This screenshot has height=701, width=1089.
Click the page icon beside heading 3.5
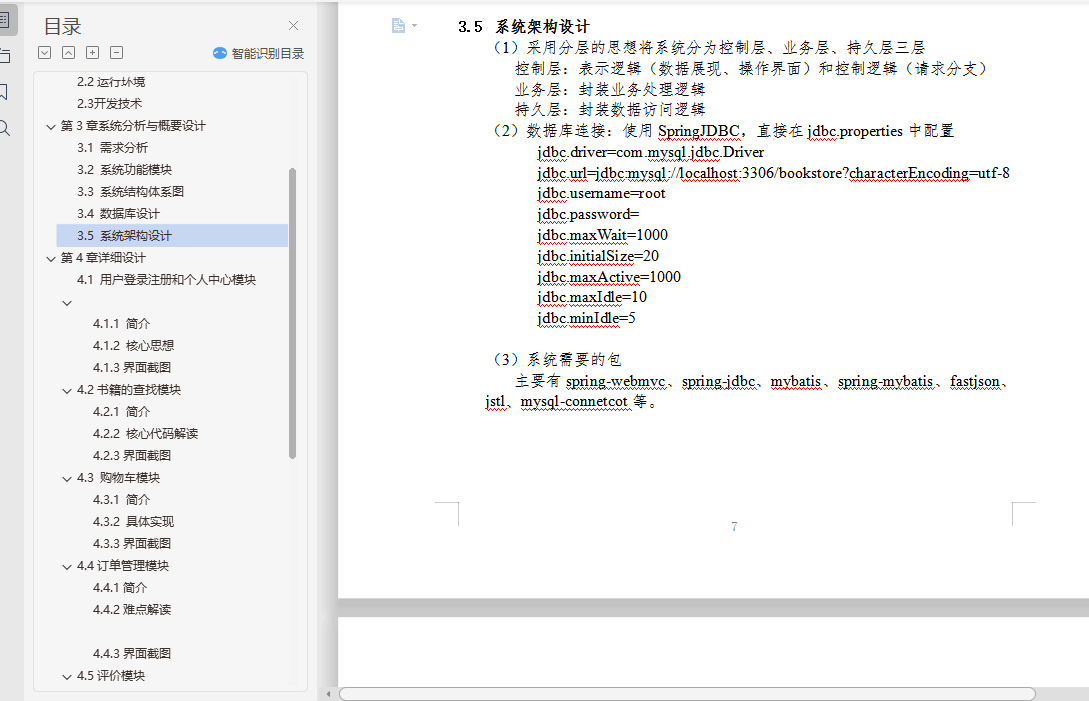click(x=398, y=26)
